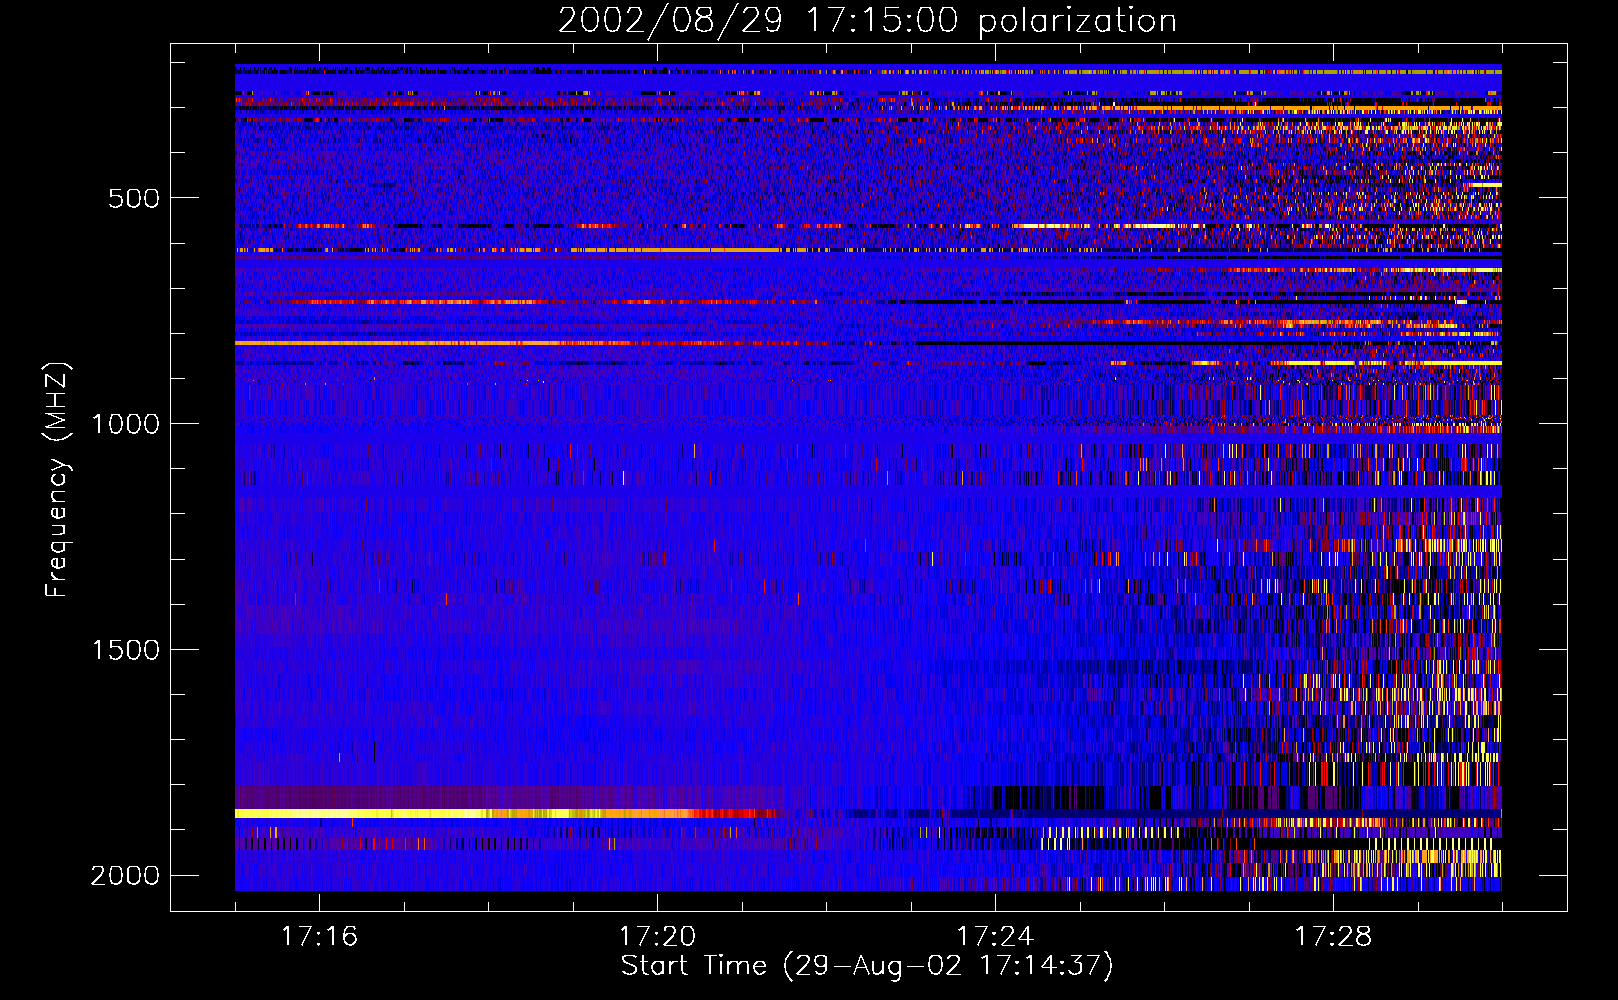Click the 'Start Time (29-Aug-02 17:14:37)' x-axis label
1618x1000 pixels.
tap(867, 966)
